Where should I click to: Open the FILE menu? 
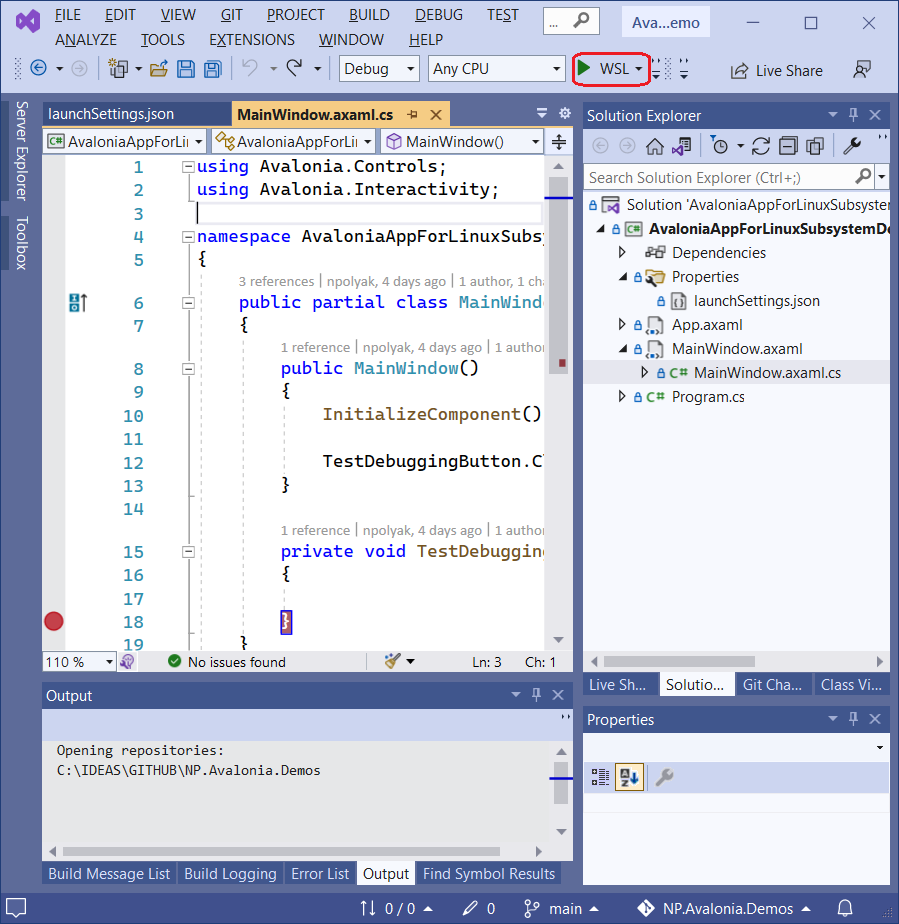coord(68,15)
